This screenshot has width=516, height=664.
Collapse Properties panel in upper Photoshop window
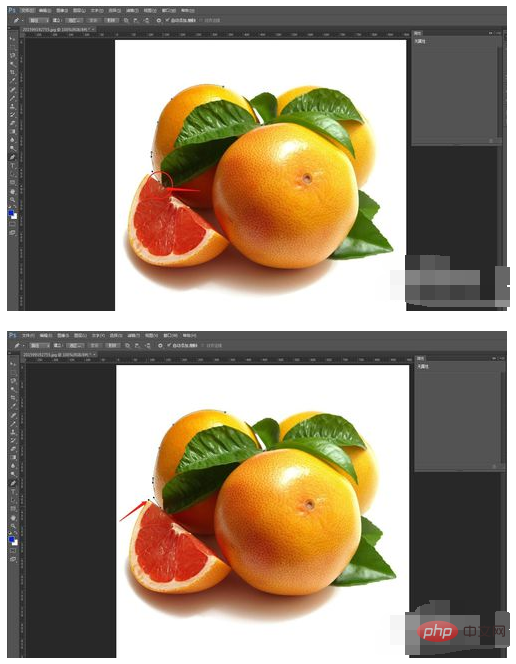491,33
